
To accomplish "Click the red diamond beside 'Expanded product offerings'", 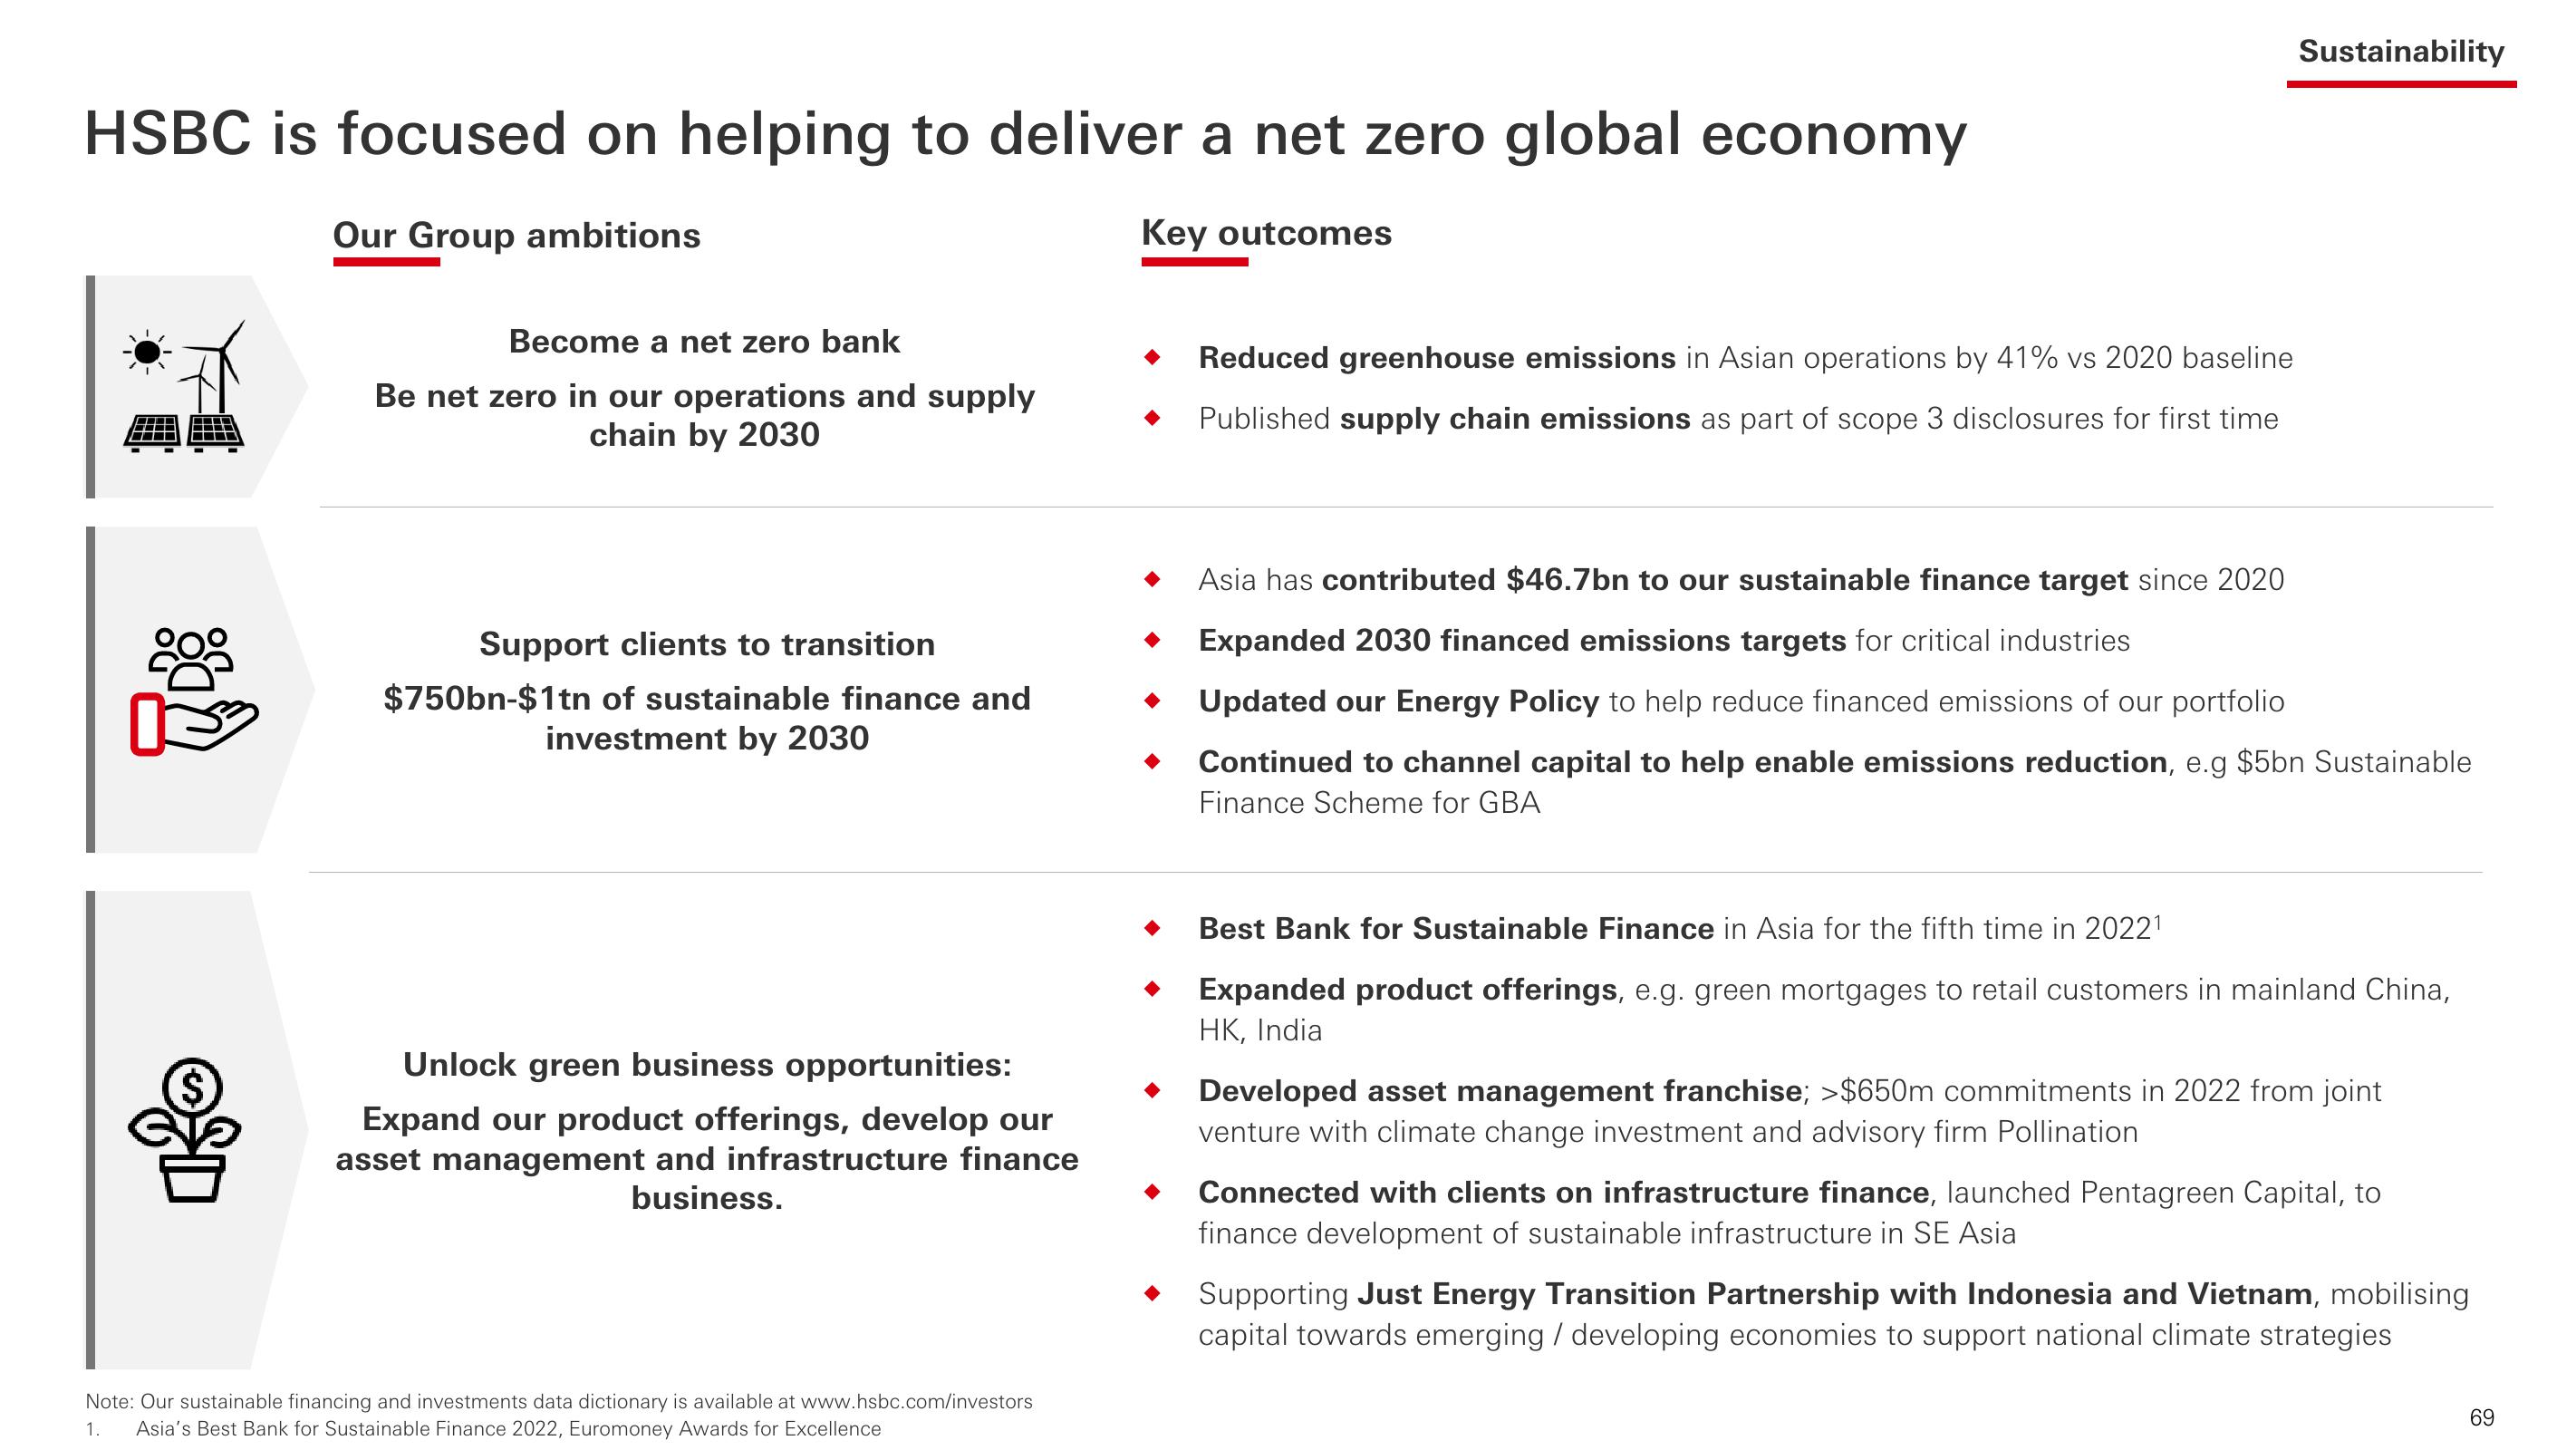I will coord(1152,989).
